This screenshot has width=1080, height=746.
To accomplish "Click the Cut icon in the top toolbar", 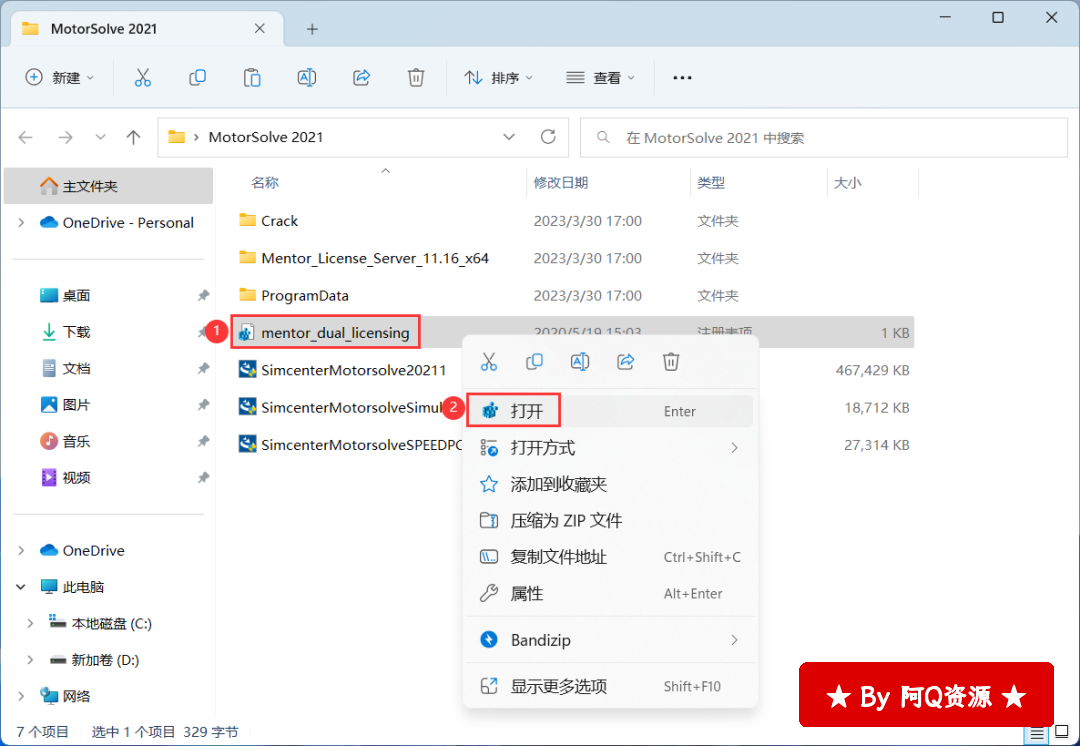I will [x=143, y=77].
